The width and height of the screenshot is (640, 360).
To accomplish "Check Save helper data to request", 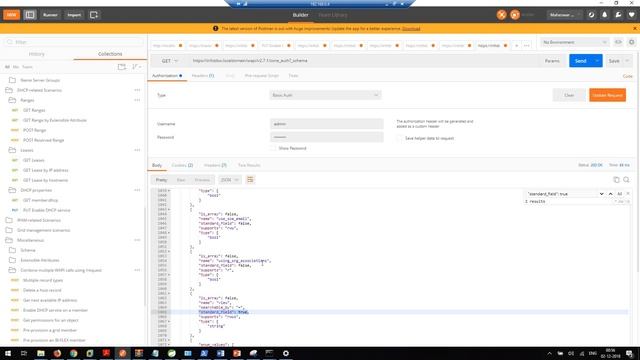I will [399, 138].
